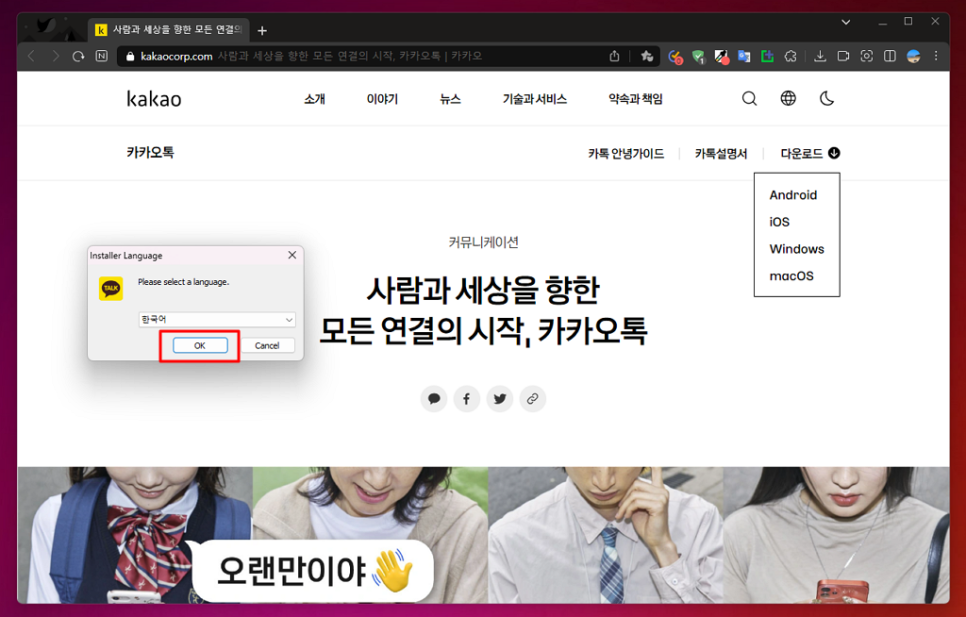The image size is (966, 617).
Task: Share via the KakaoTalk speech bubble icon
Action: point(434,399)
